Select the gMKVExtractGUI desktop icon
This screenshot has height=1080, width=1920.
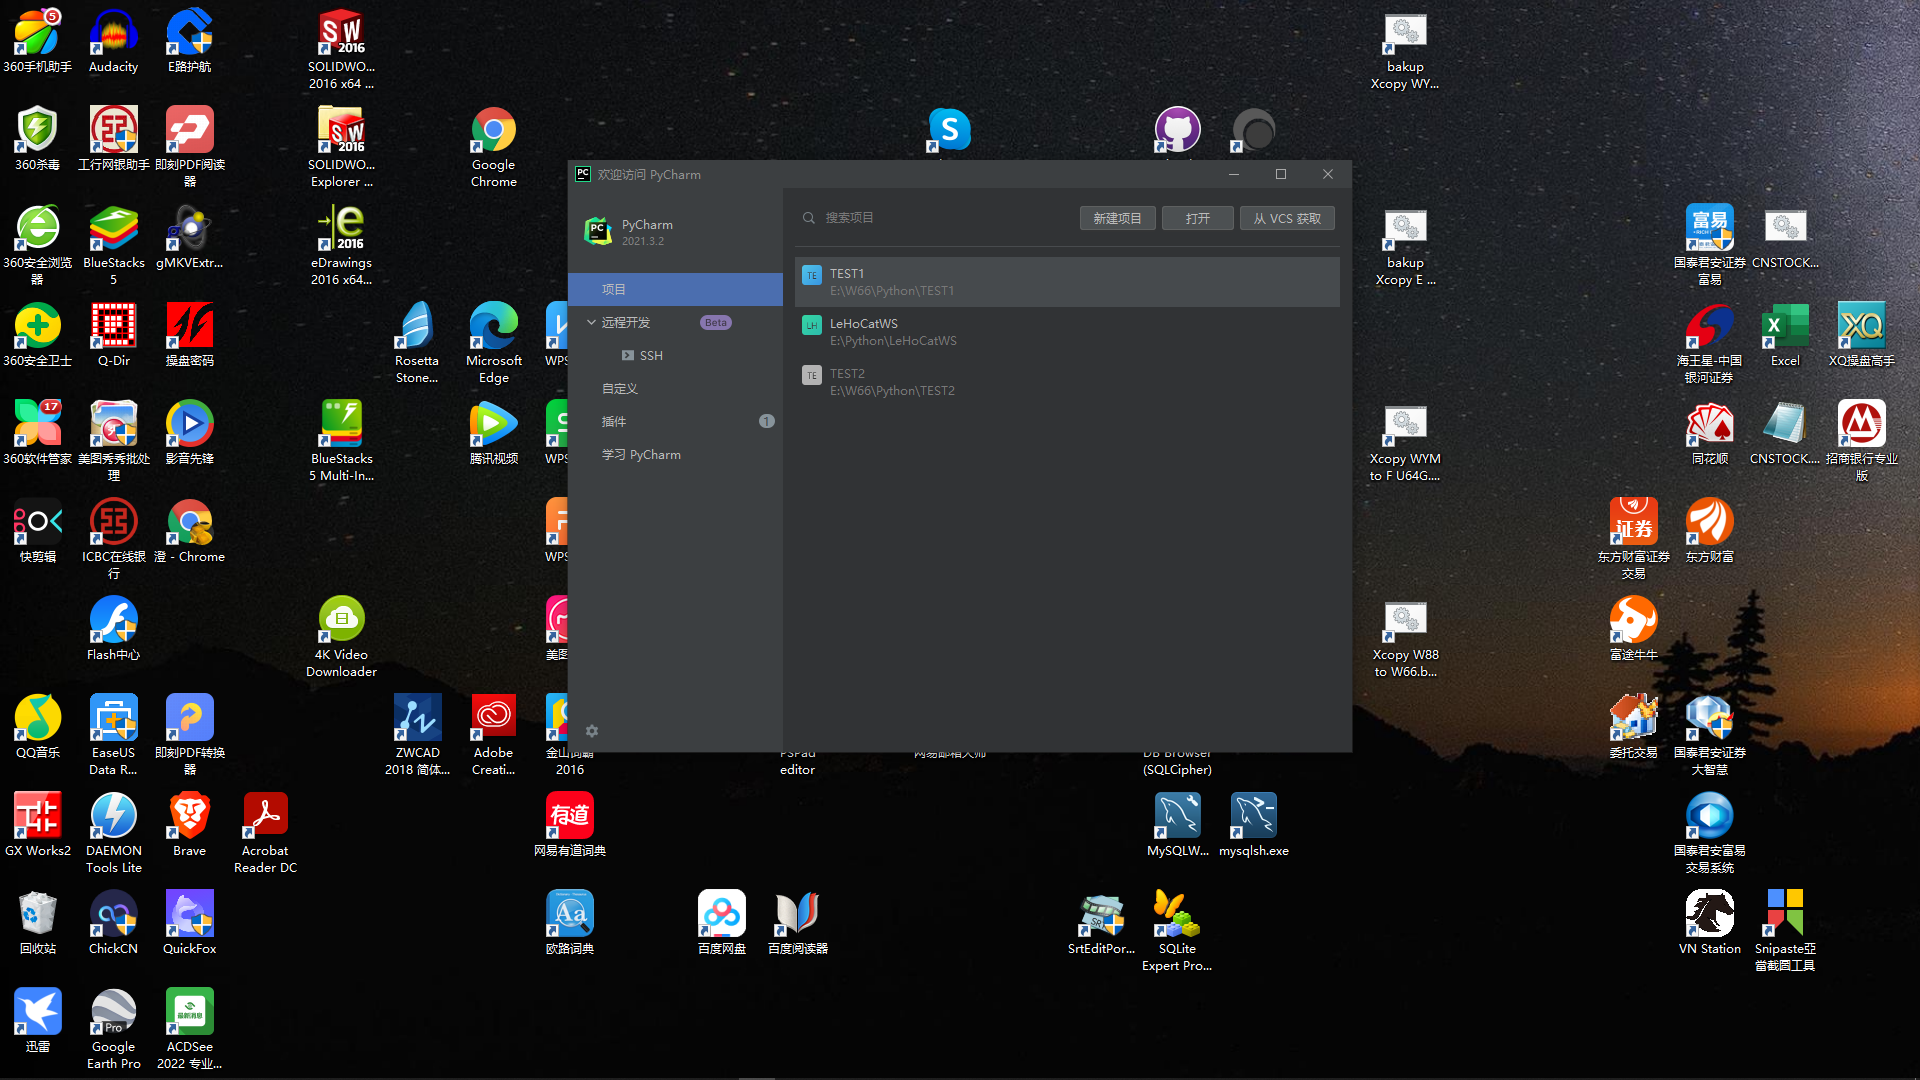pyautogui.click(x=190, y=237)
